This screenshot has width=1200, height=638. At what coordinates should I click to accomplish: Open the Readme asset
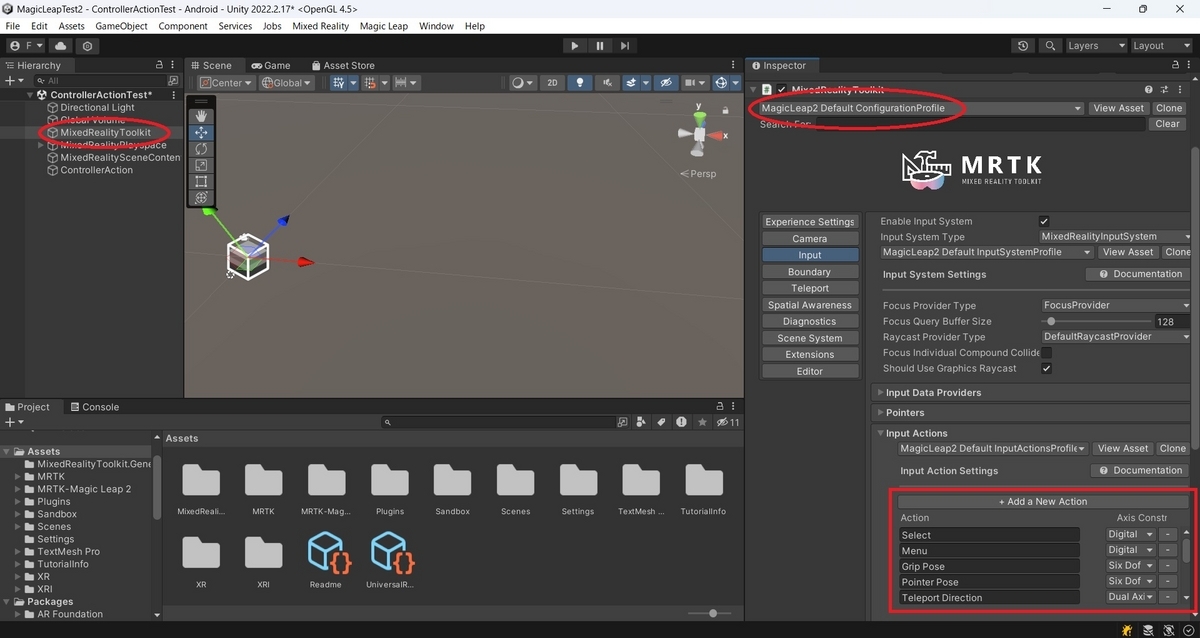coord(326,558)
